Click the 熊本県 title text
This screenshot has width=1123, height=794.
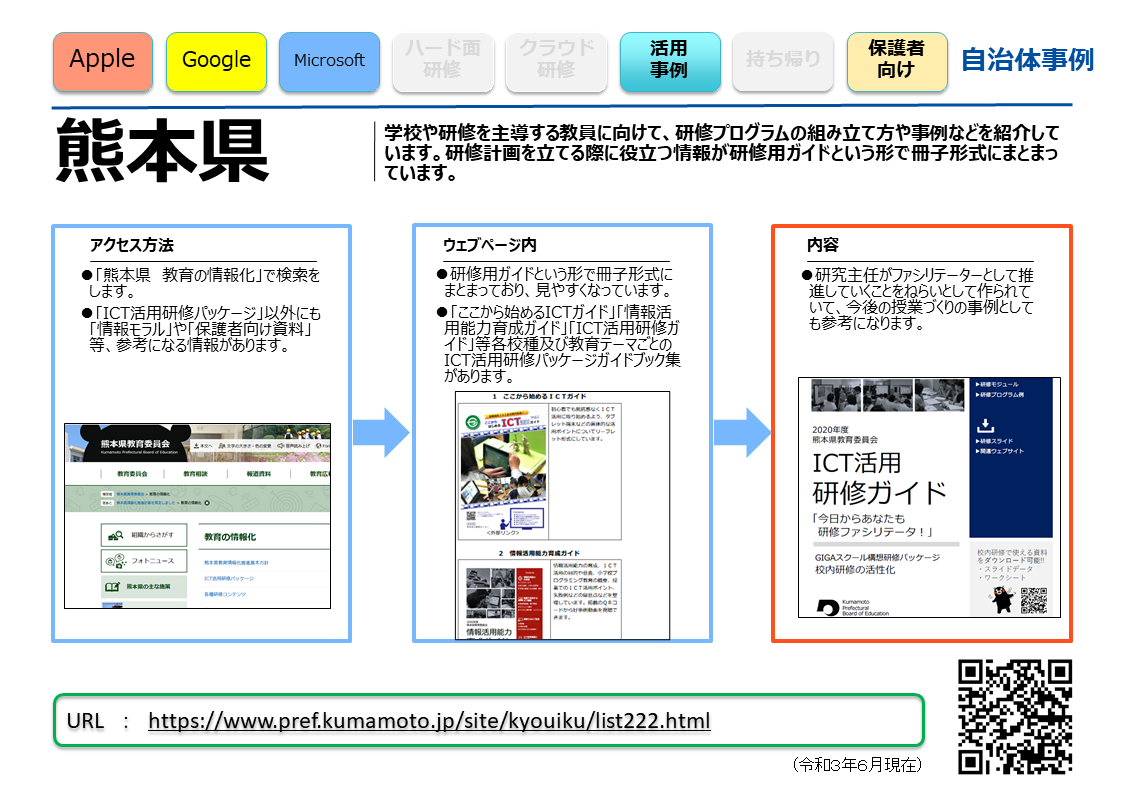(163, 150)
